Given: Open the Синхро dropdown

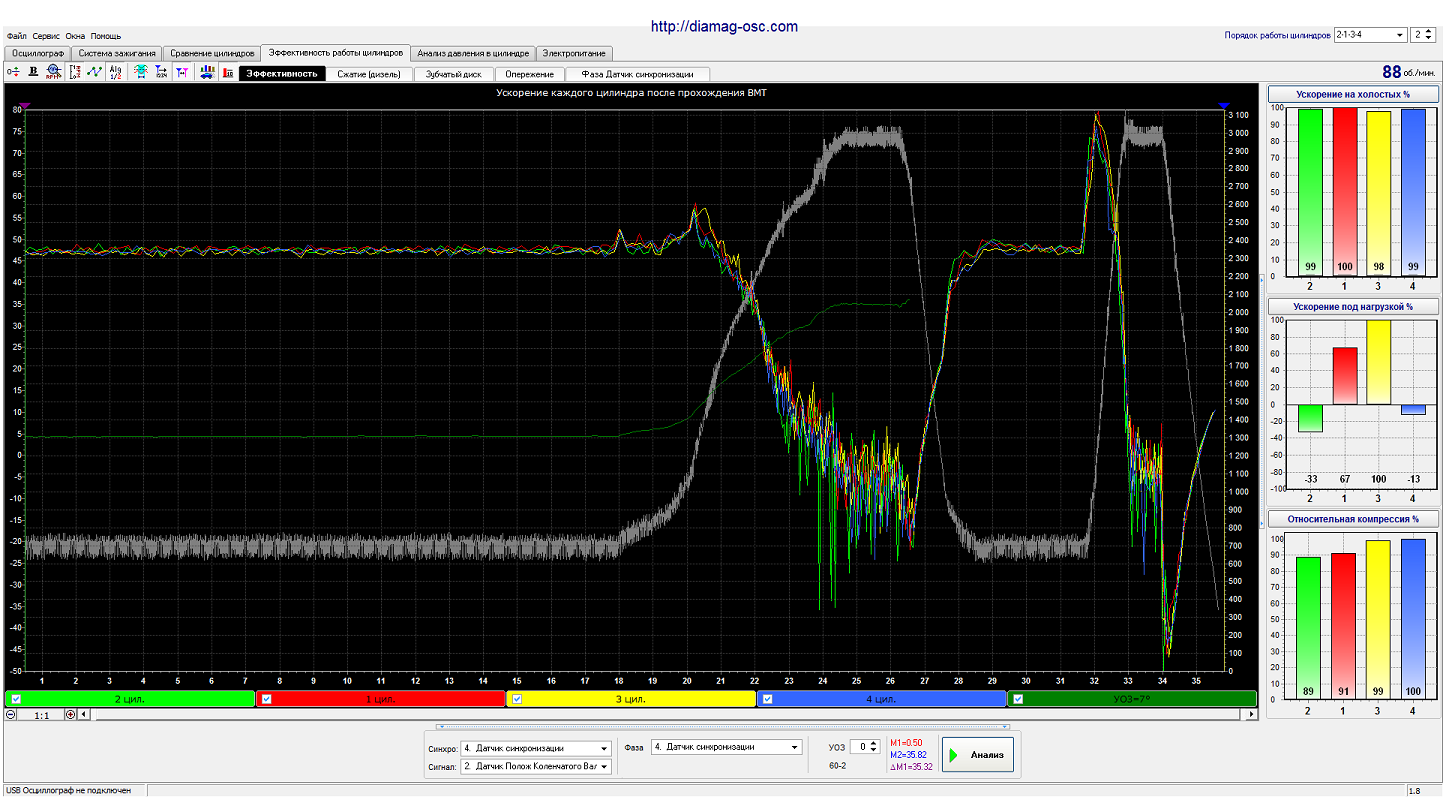Looking at the screenshot, I should click(536, 748).
